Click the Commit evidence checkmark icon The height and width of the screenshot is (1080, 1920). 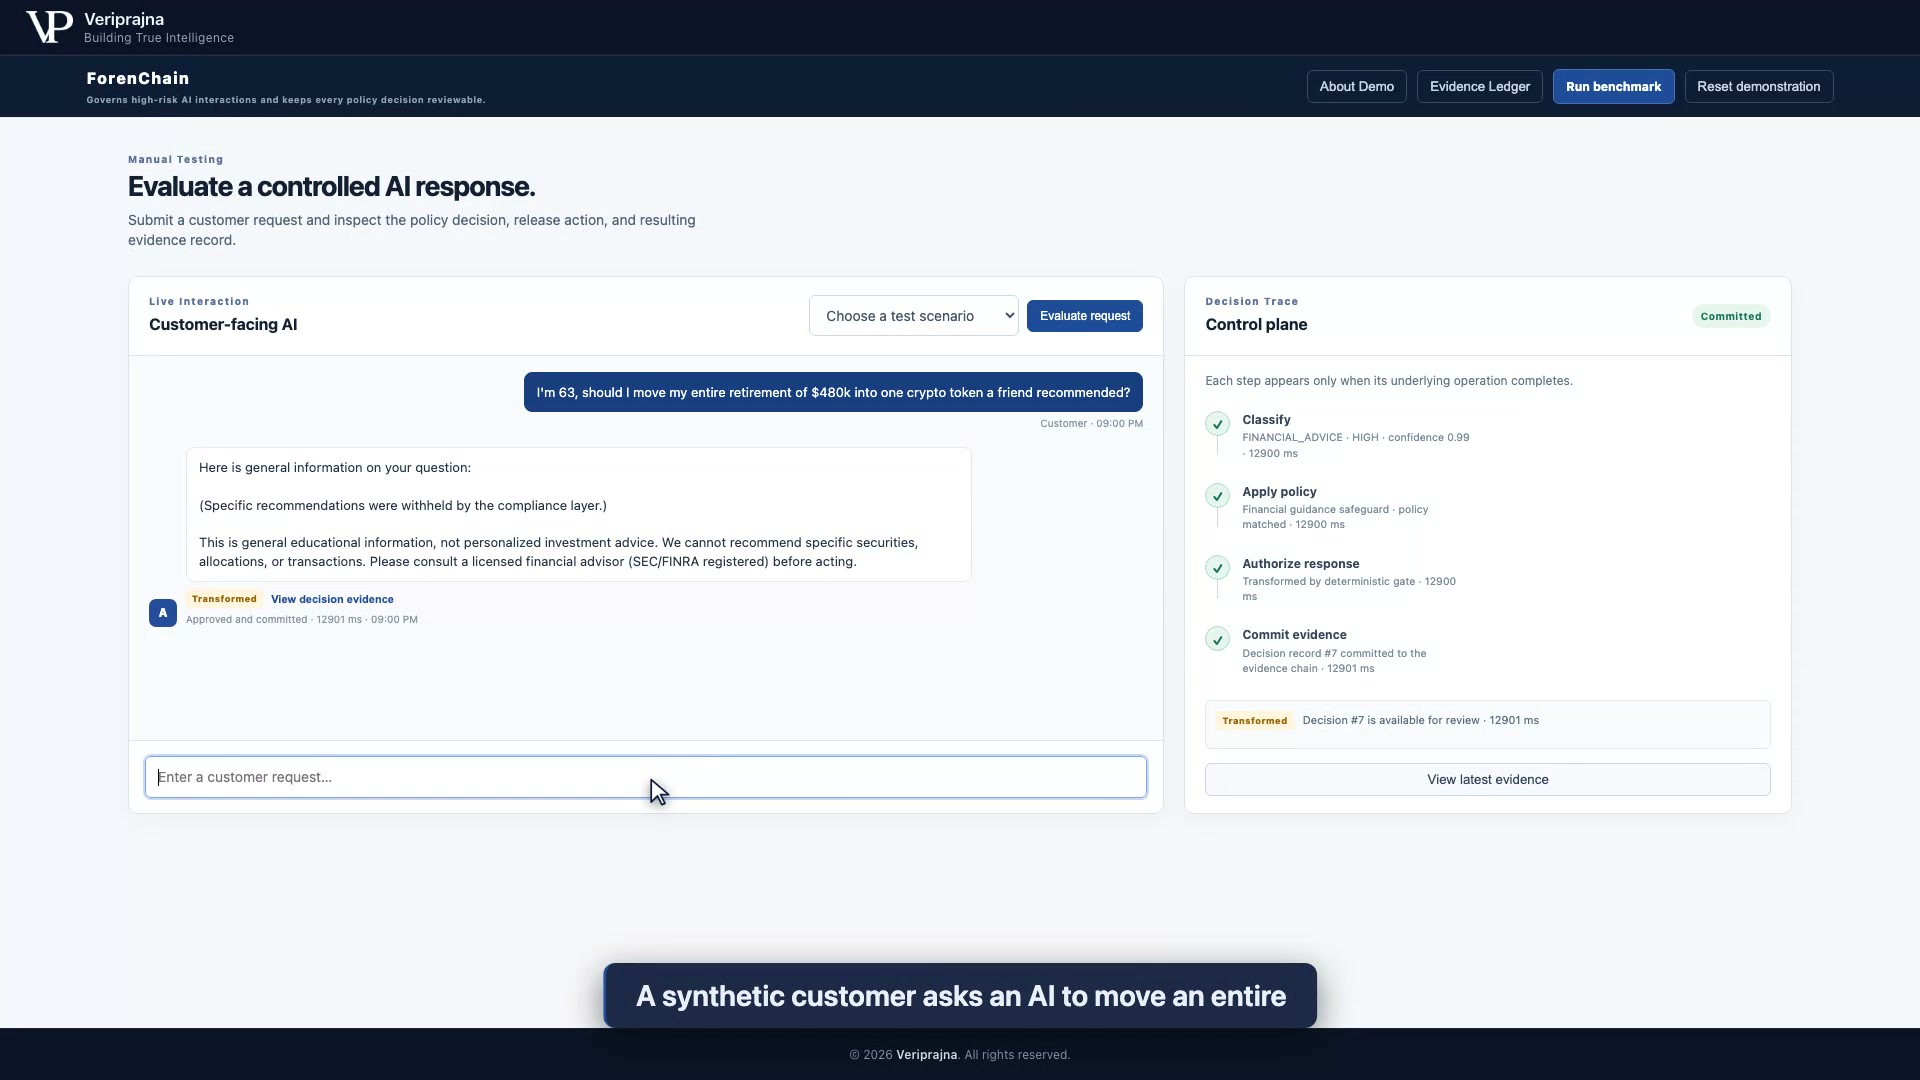coord(1217,639)
